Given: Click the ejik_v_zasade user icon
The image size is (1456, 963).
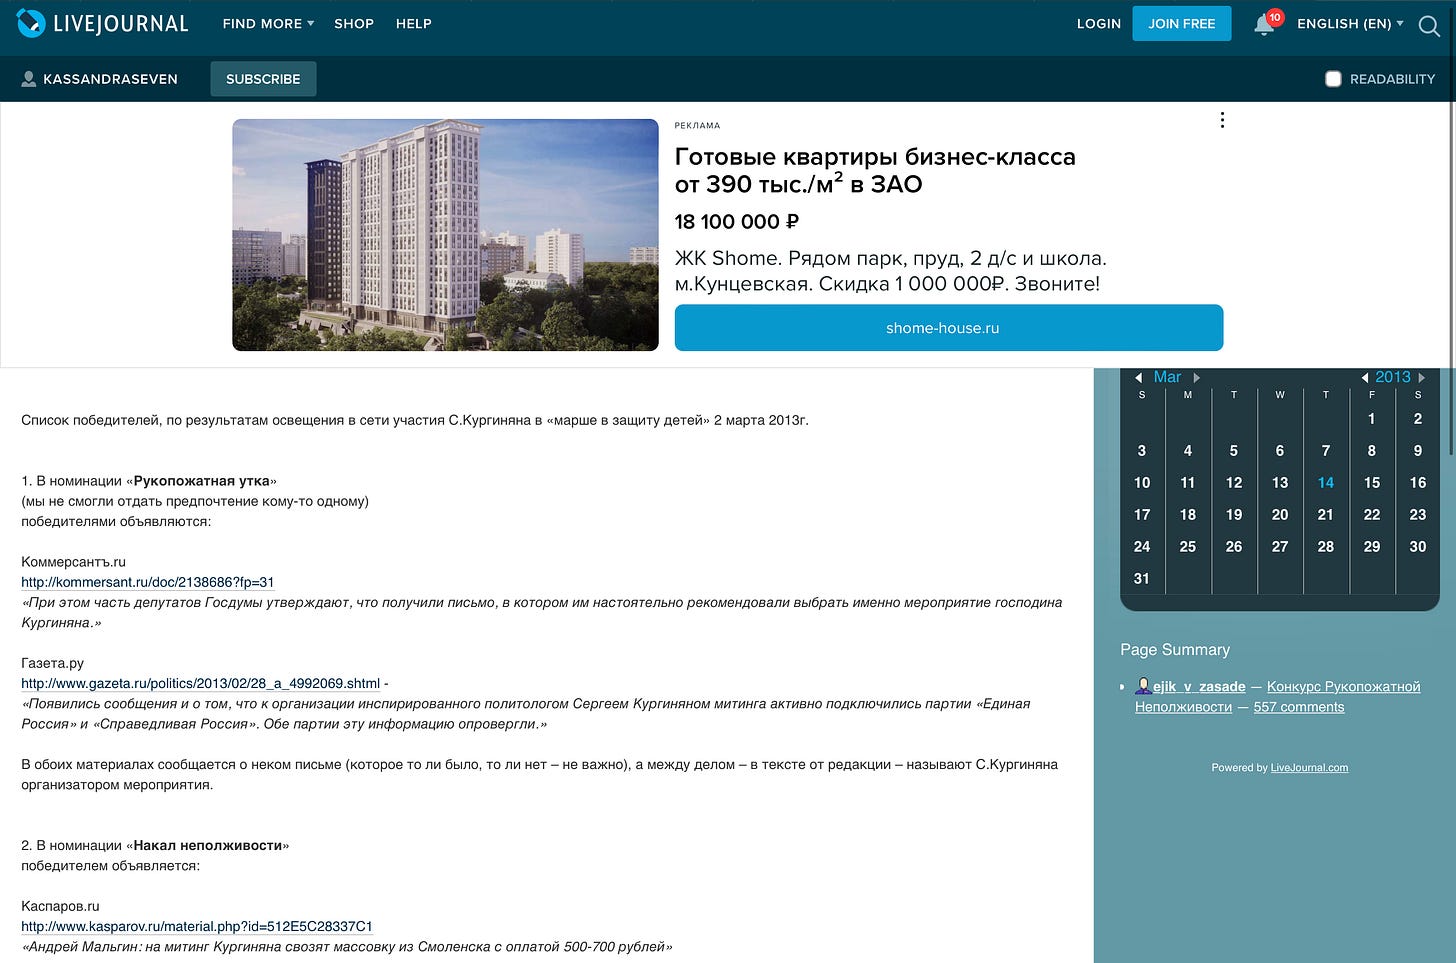Looking at the screenshot, I should point(1143,686).
